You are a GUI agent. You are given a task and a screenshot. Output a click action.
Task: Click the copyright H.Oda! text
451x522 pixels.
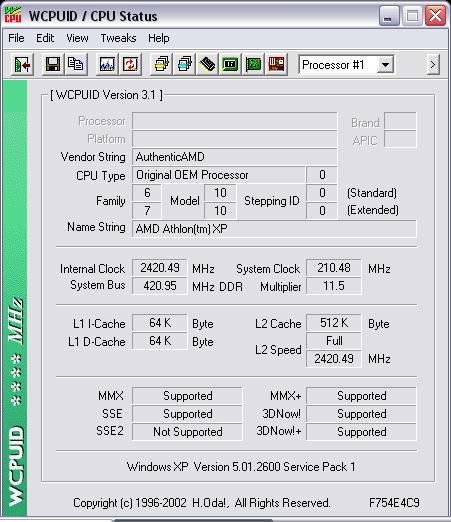pos(202,503)
